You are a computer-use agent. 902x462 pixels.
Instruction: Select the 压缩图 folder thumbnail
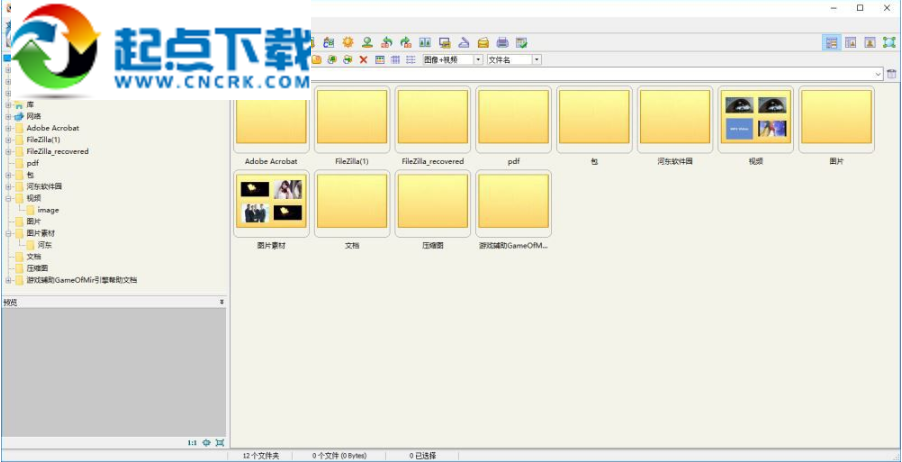point(433,204)
